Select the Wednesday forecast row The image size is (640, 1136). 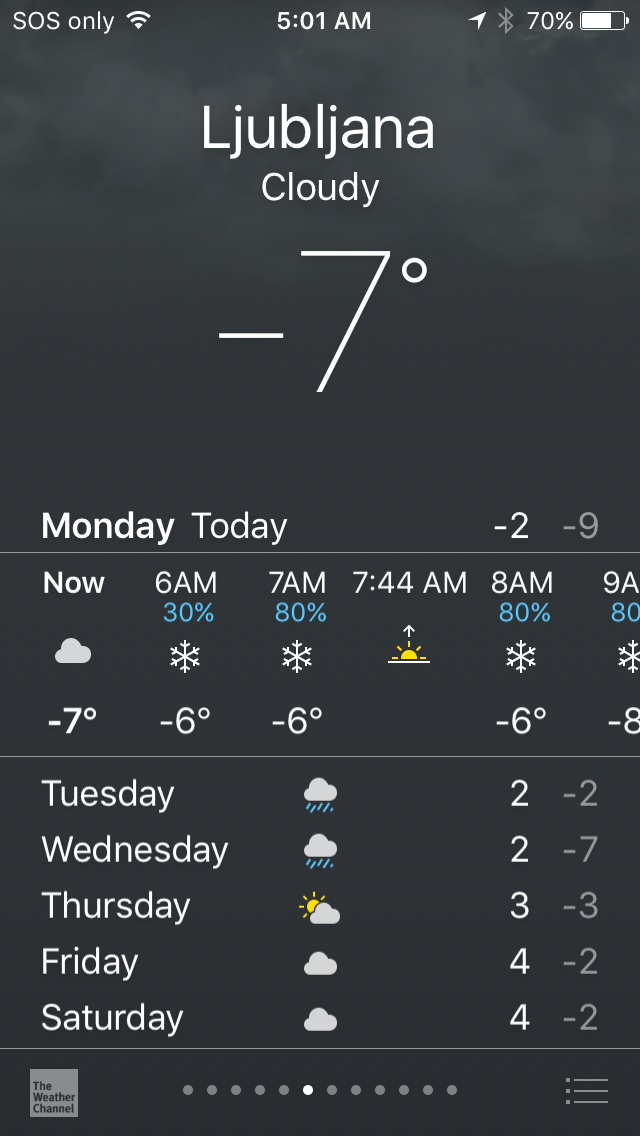pyautogui.click(x=320, y=850)
